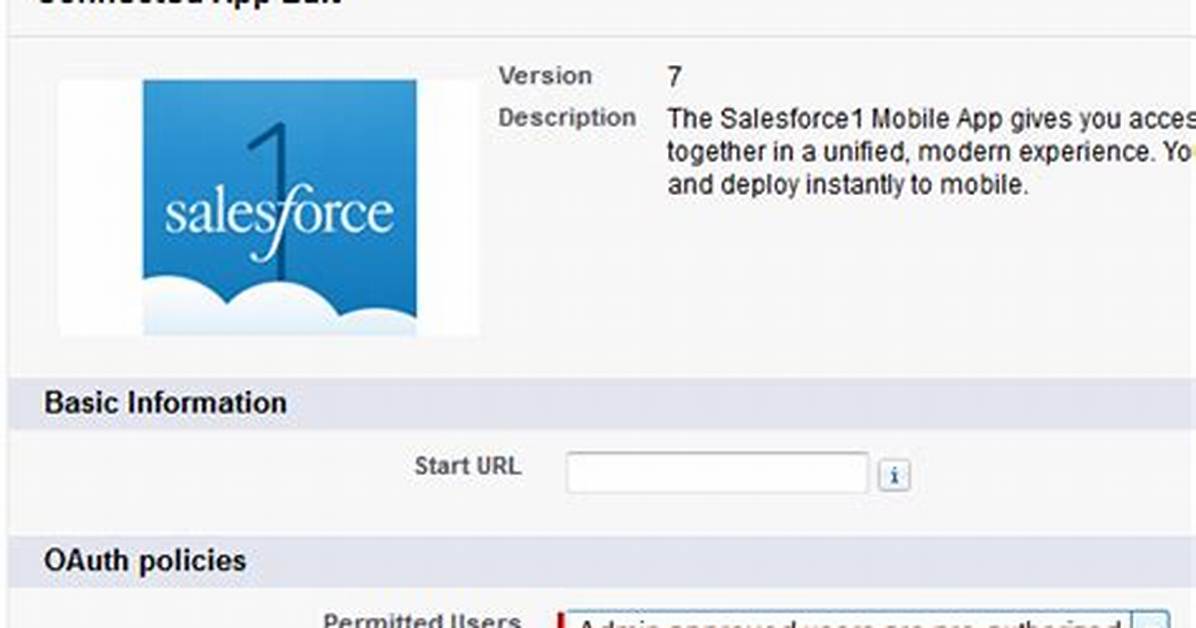The width and height of the screenshot is (1196, 628).
Task: Click the Start URL info icon
Action: (x=894, y=475)
